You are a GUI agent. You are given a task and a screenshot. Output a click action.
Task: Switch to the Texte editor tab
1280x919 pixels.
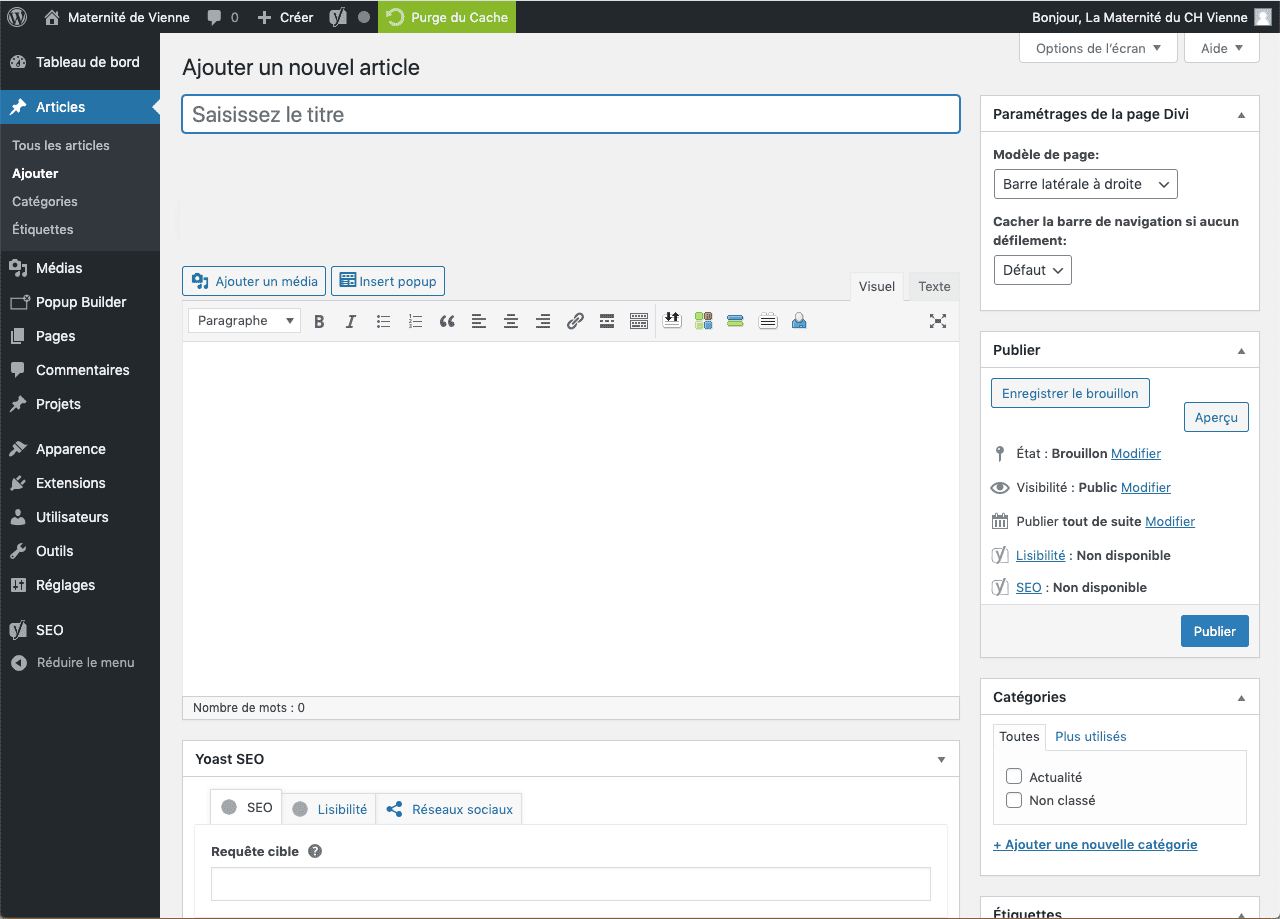click(x=934, y=286)
